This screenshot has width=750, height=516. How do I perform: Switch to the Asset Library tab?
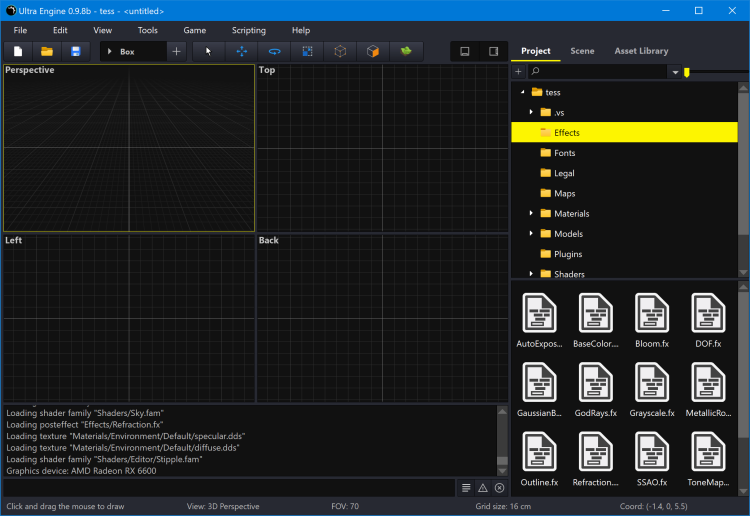(641, 51)
